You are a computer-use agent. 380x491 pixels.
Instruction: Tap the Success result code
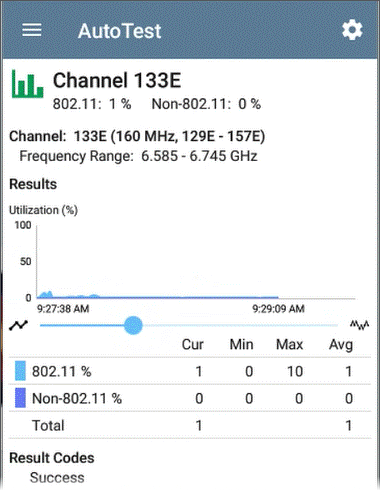pos(57,478)
